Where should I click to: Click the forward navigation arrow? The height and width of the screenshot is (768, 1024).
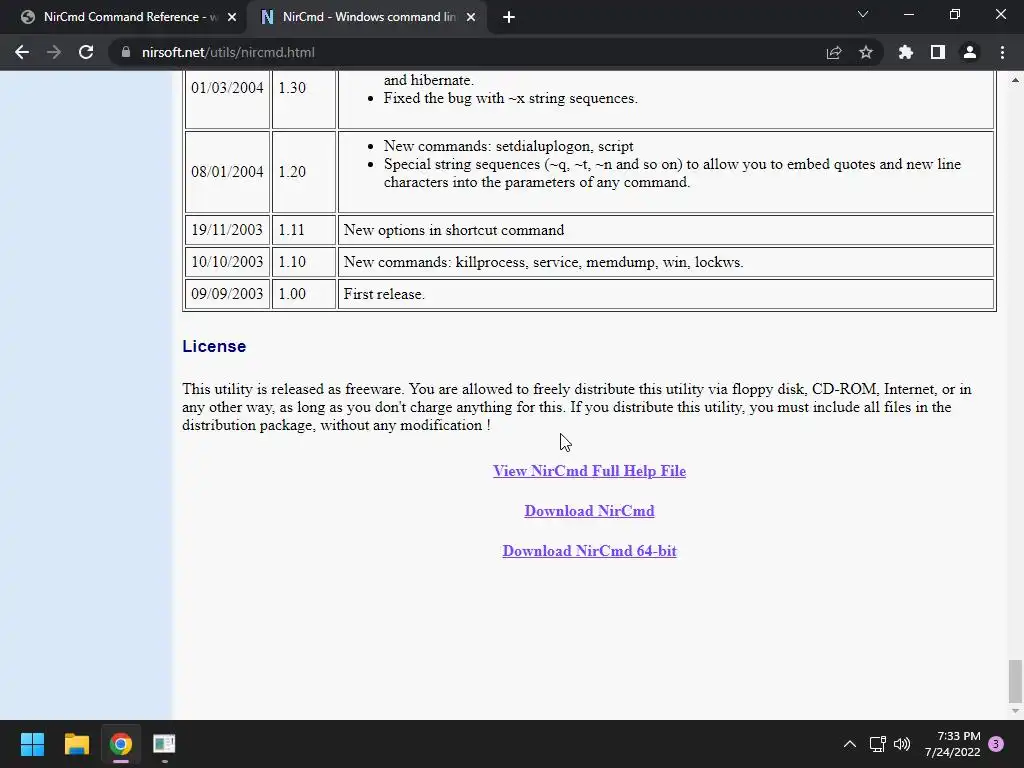[54, 52]
